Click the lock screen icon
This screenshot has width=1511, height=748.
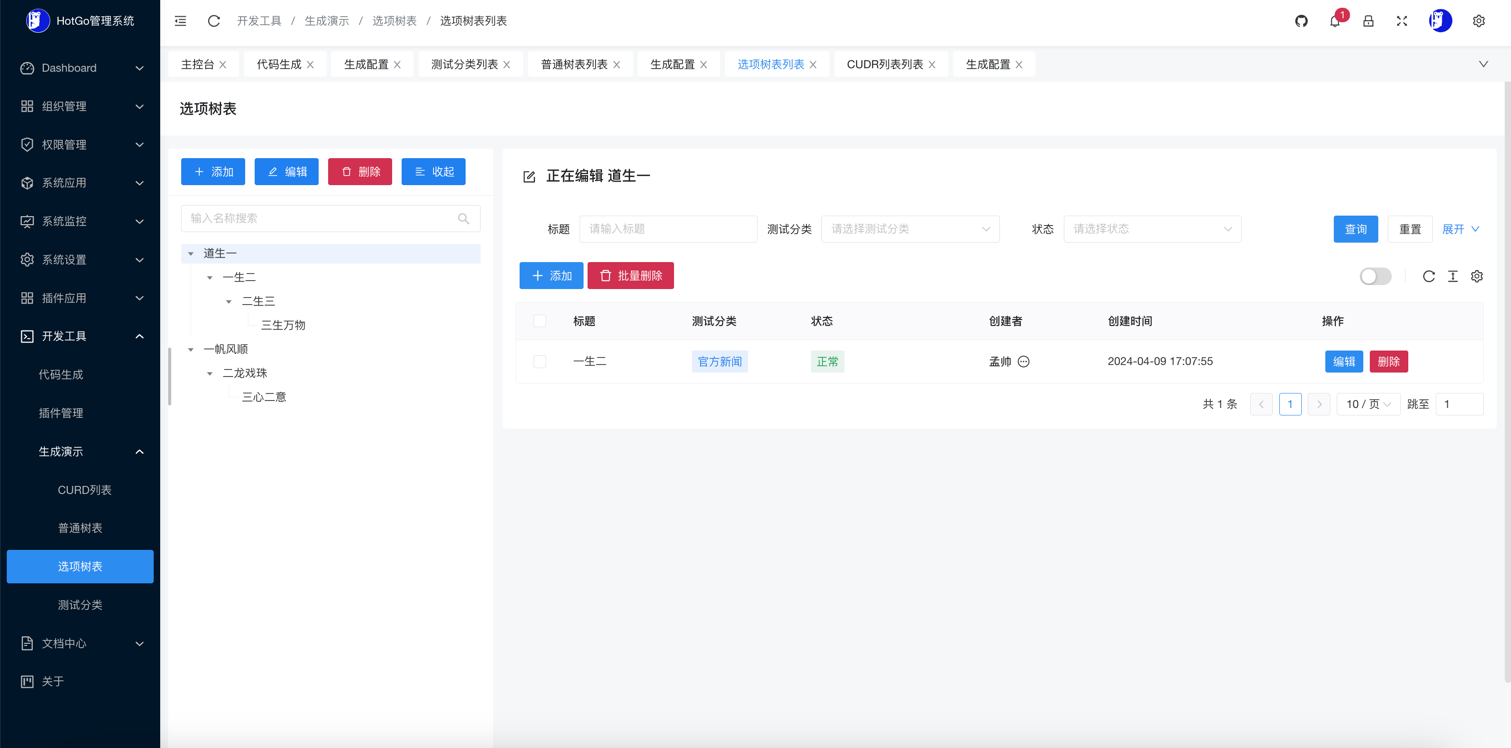point(1368,21)
